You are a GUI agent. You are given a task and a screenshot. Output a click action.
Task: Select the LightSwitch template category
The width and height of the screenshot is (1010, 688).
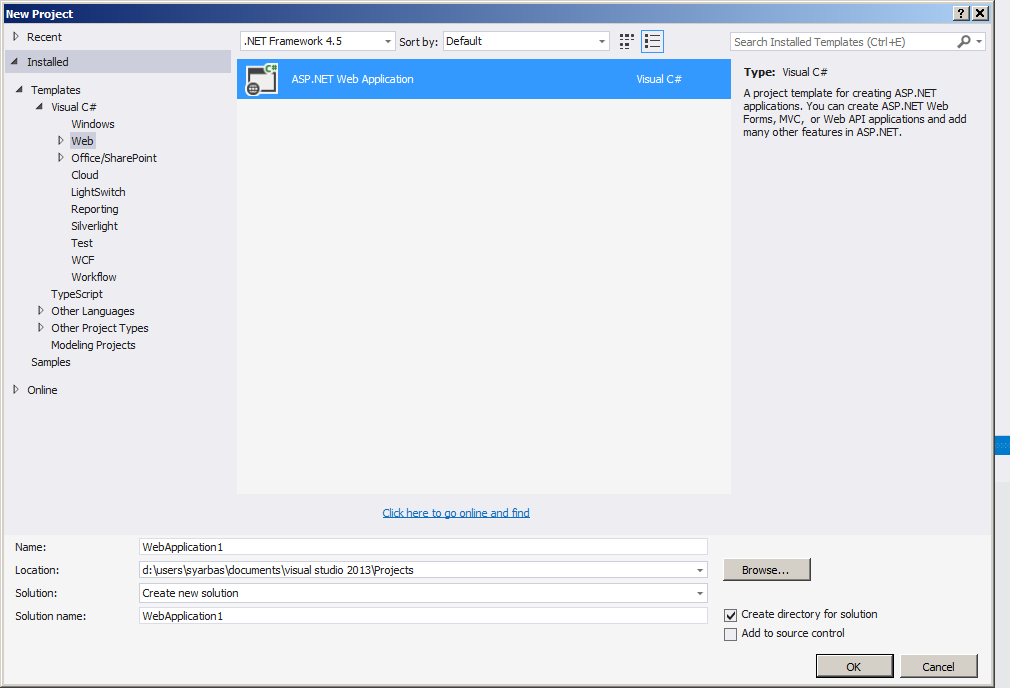[x=98, y=192]
